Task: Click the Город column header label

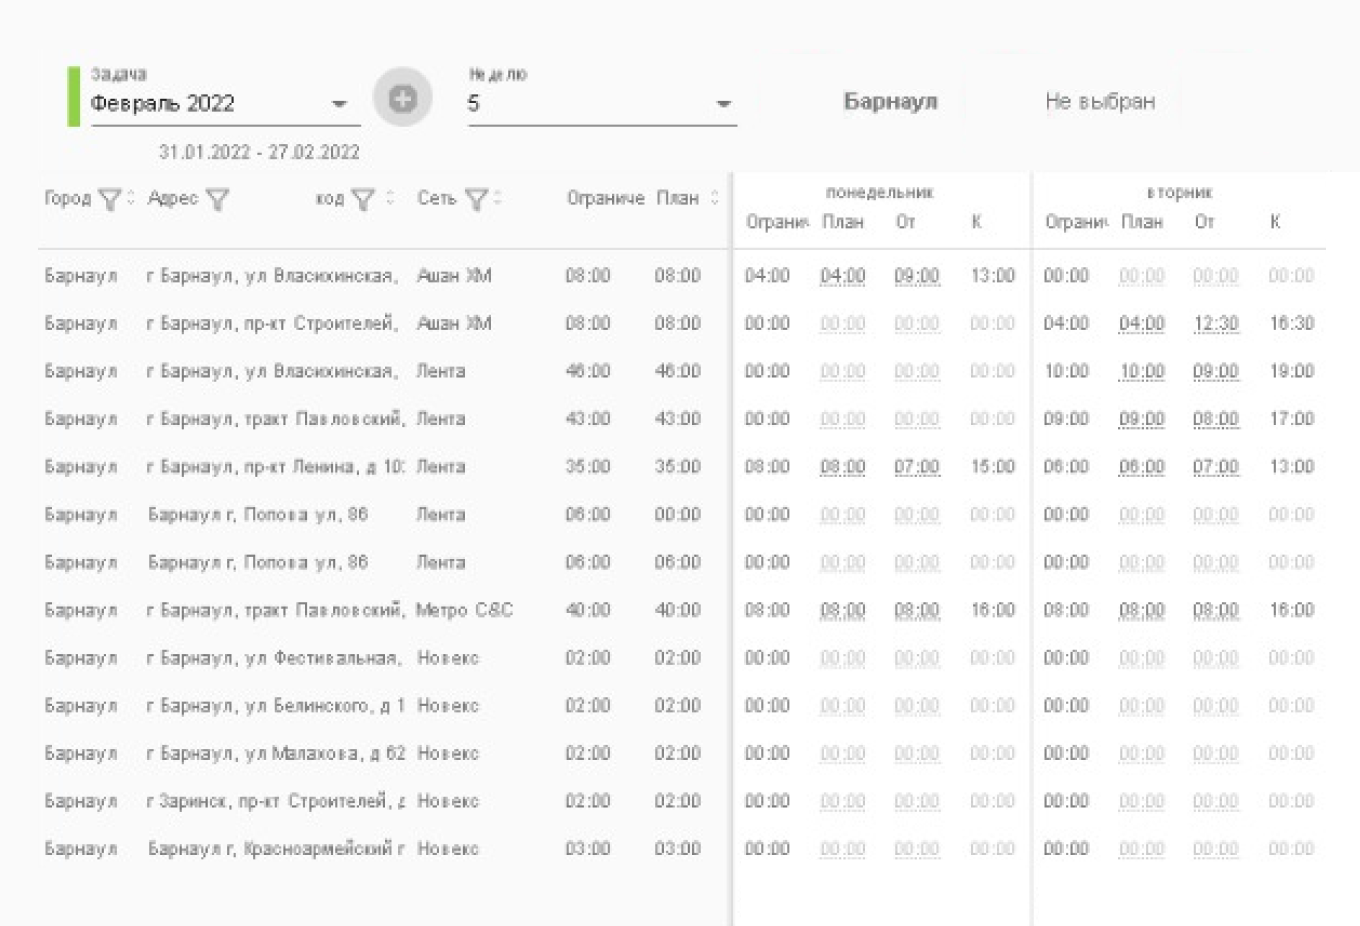Action: click(68, 198)
